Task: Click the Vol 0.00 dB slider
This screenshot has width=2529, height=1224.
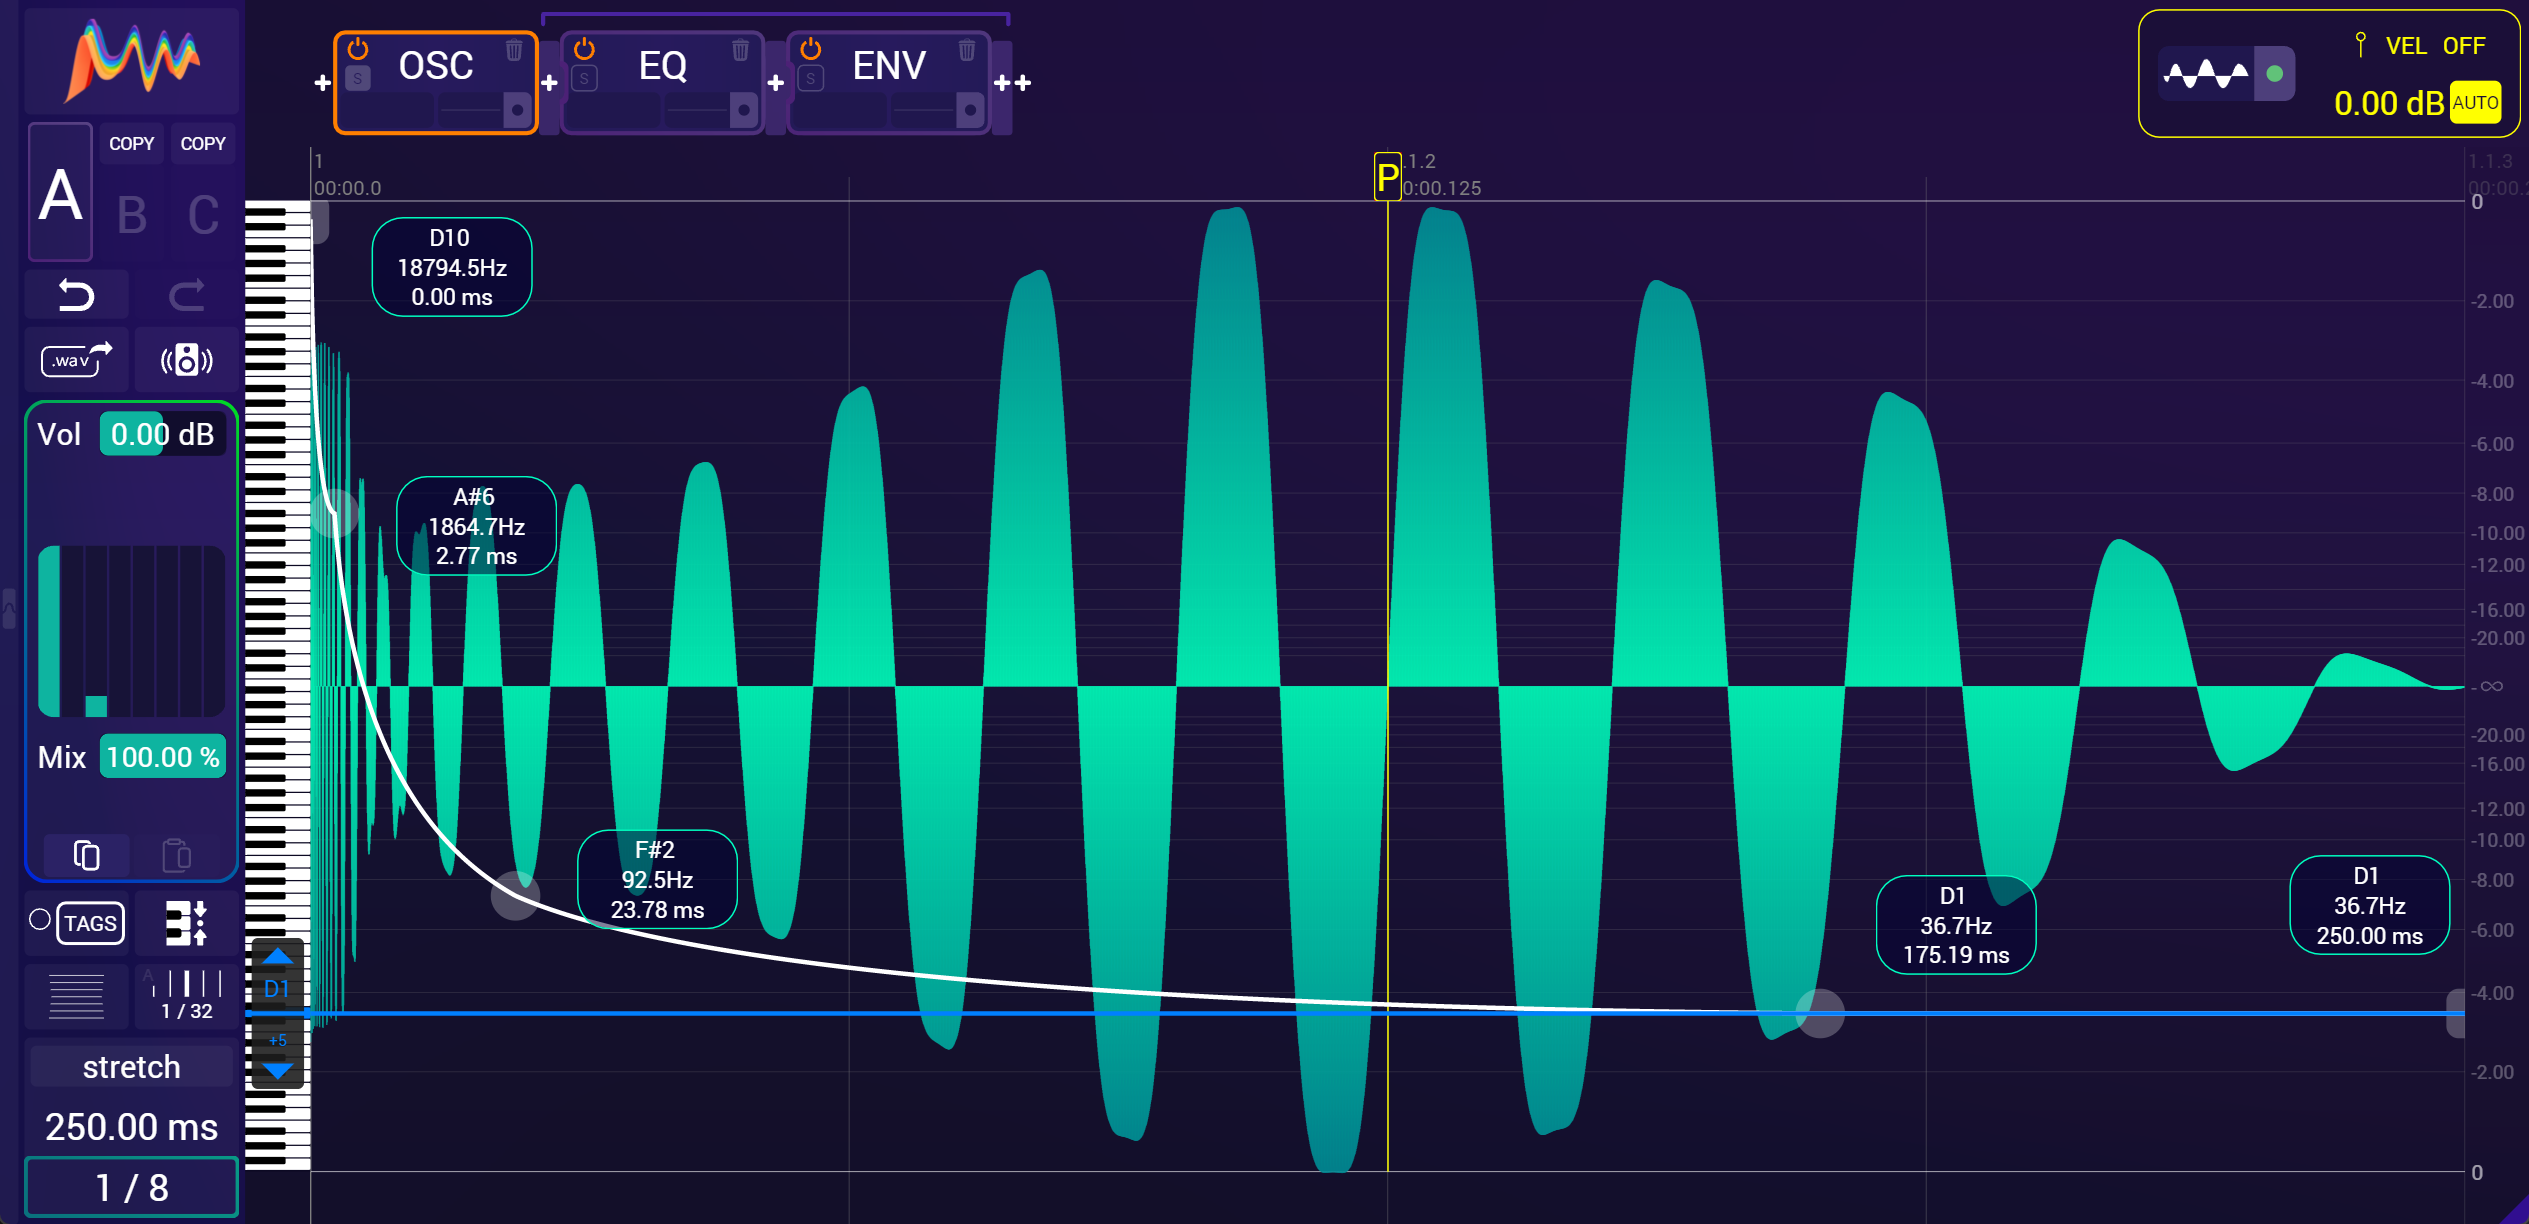Action: pos(163,434)
